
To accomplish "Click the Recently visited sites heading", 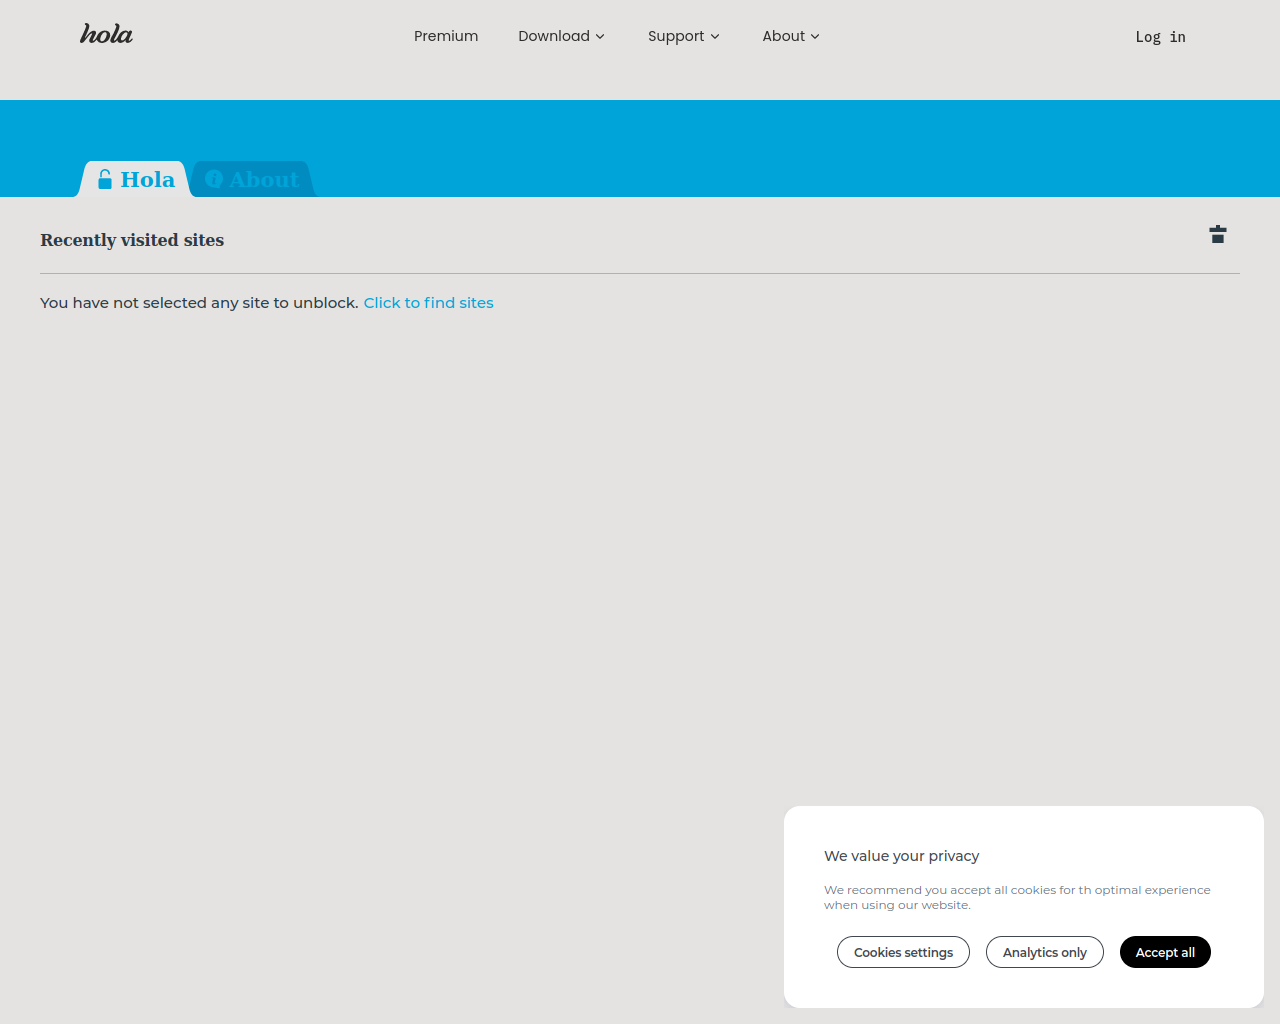I will point(132,240).
